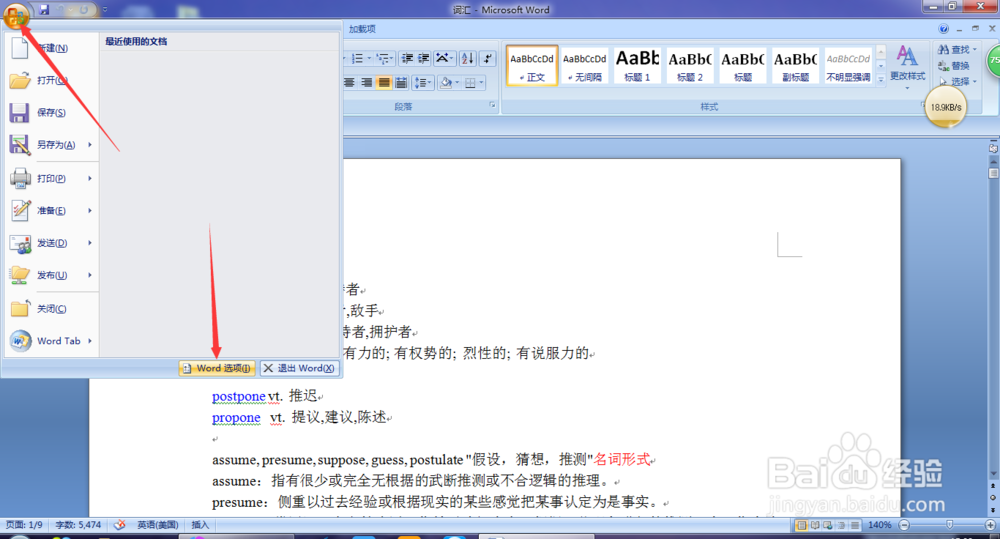
Task: Open the 加载项 ribbon tab
Action: click(x=362, y=29)
